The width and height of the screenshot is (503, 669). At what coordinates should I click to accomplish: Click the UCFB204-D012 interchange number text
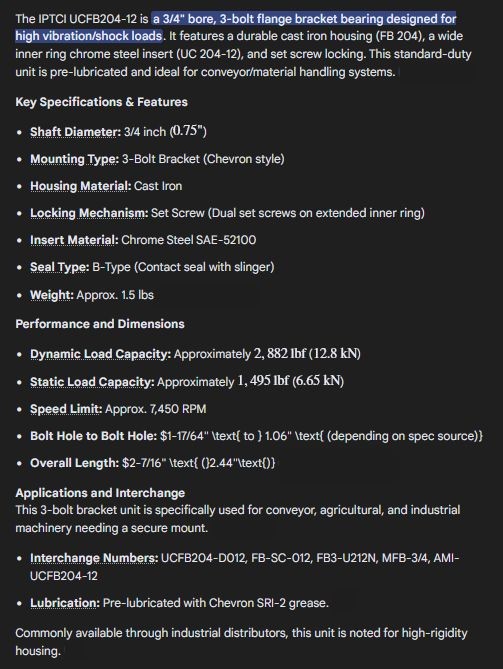203,558
